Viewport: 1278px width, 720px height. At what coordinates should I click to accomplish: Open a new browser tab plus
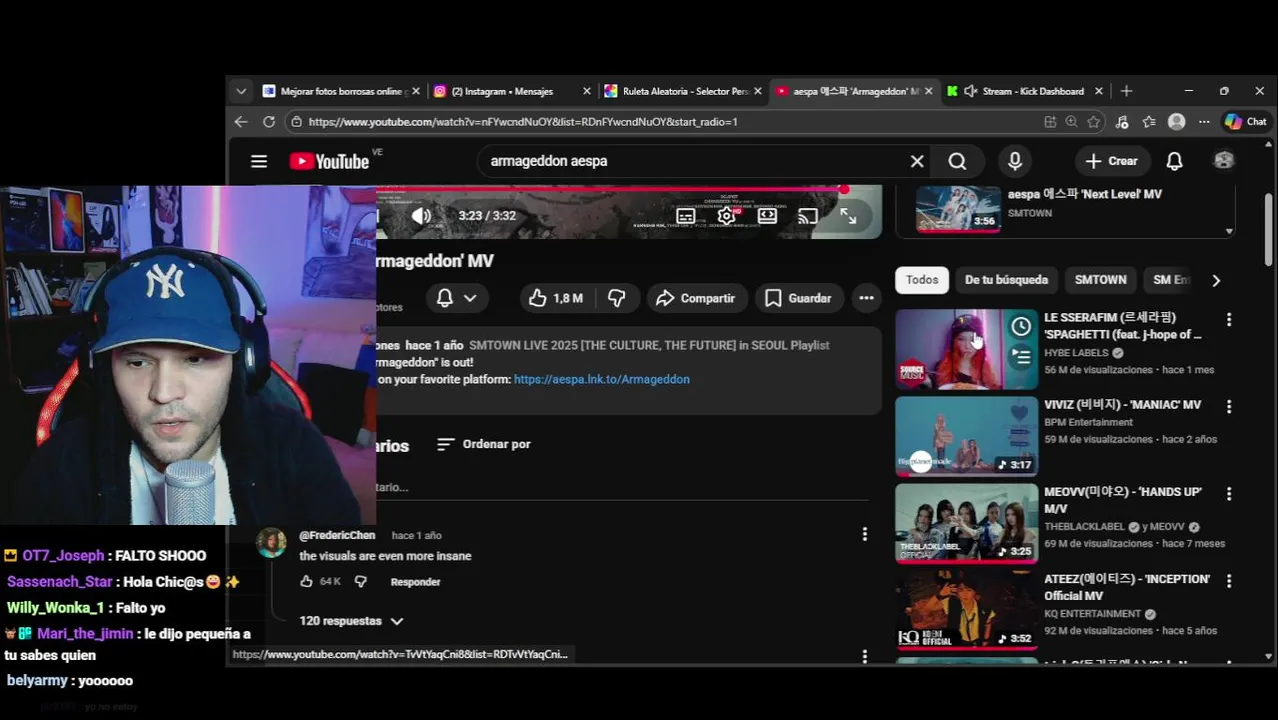[x=1126, y=91]
